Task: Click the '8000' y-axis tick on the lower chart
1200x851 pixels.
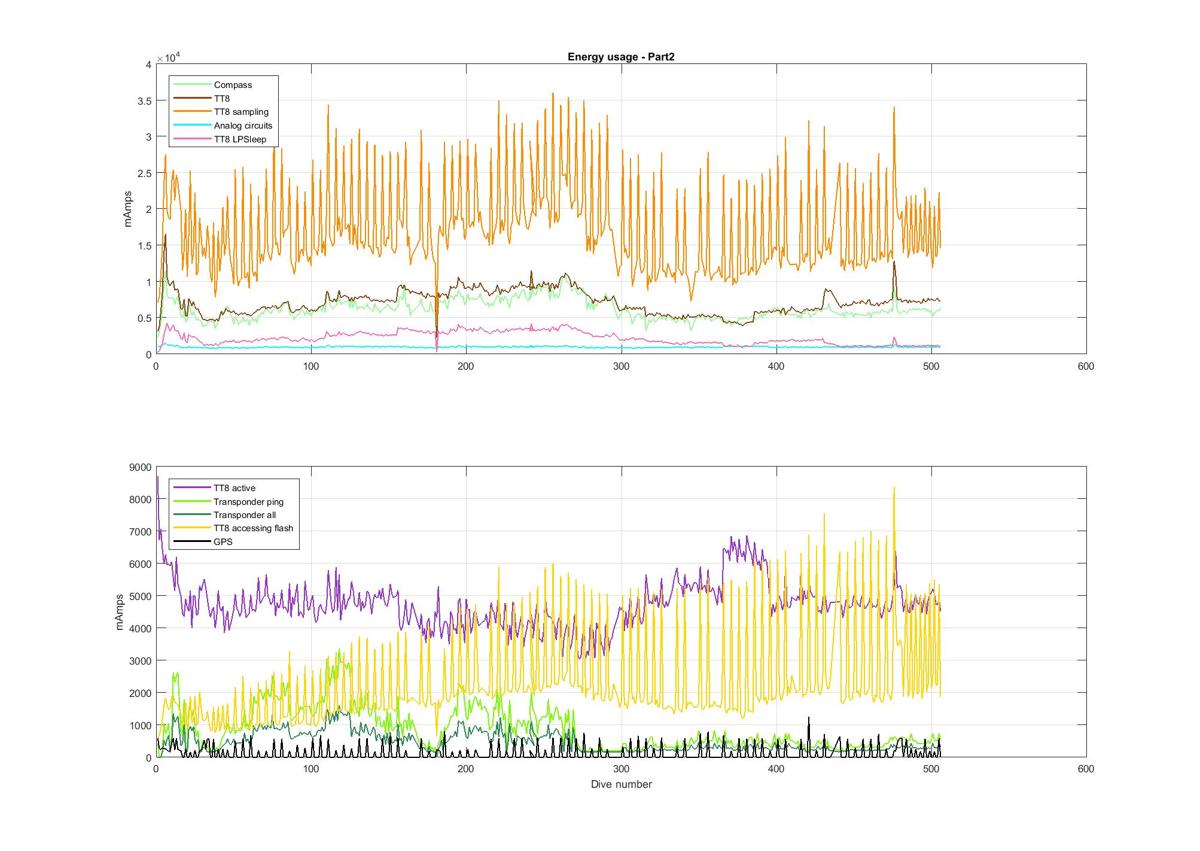Action: (x=140, y=499)
